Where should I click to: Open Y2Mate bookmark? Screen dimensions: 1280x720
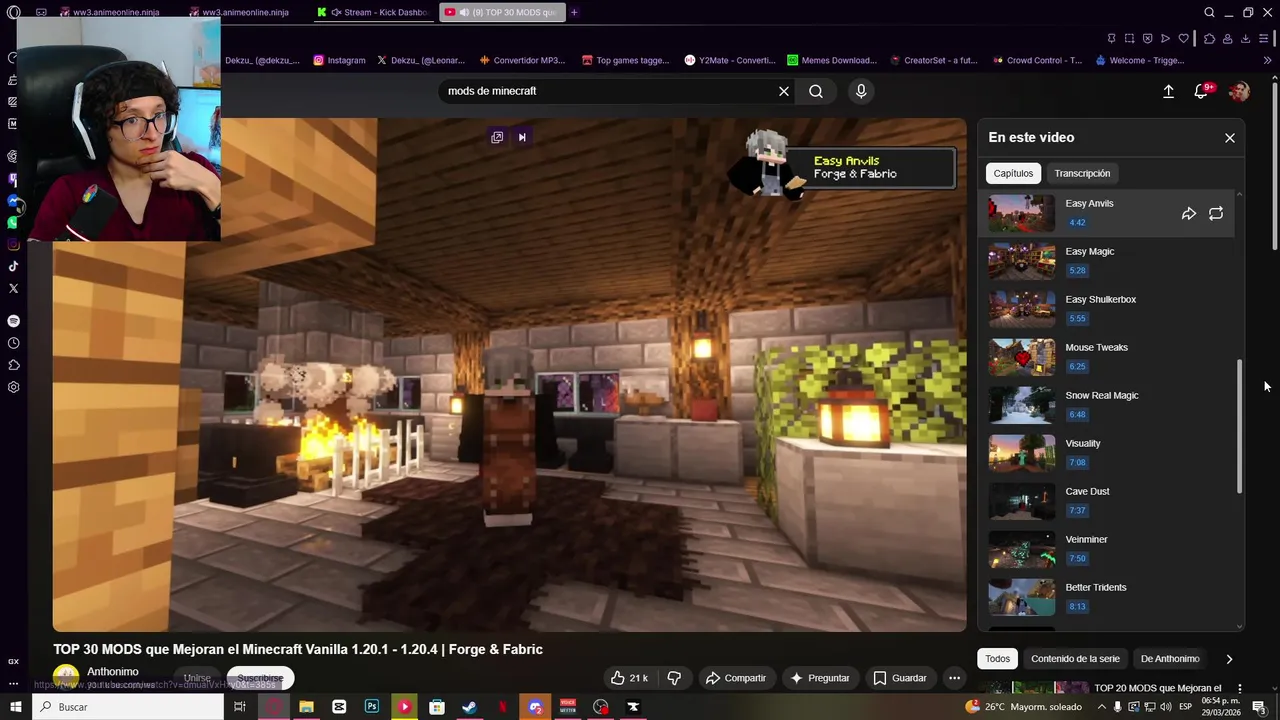coord(730,60)
